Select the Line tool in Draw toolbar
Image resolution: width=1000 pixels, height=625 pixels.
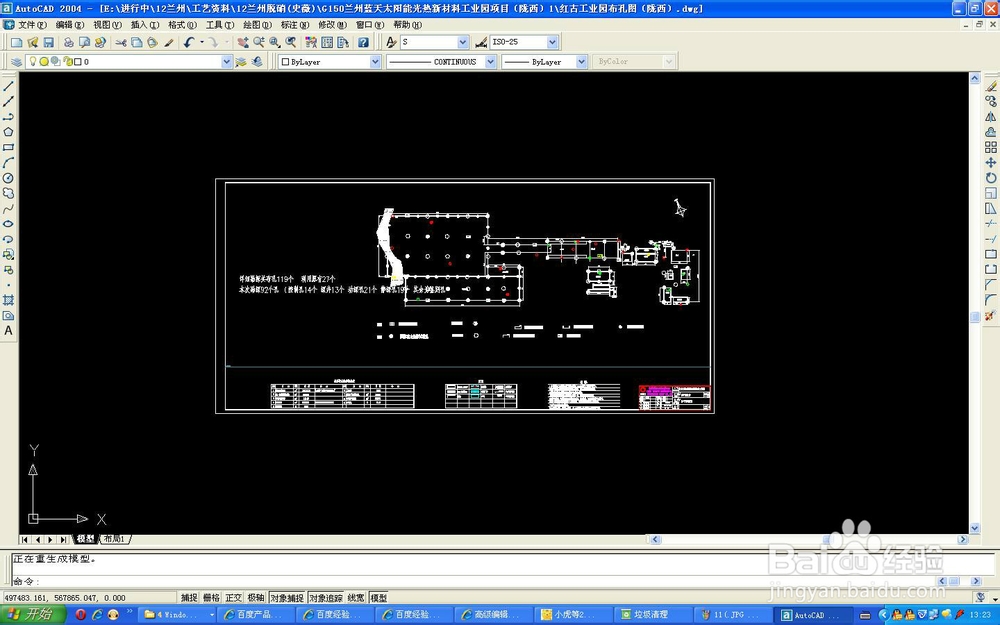point(8,86)
